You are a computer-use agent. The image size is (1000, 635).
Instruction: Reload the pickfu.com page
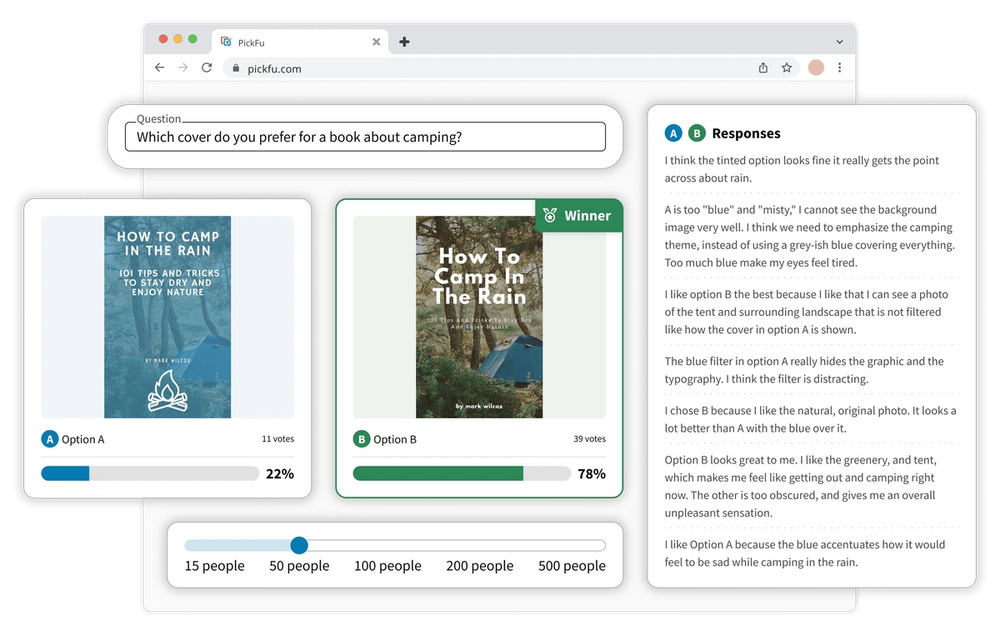click(207, 68)
